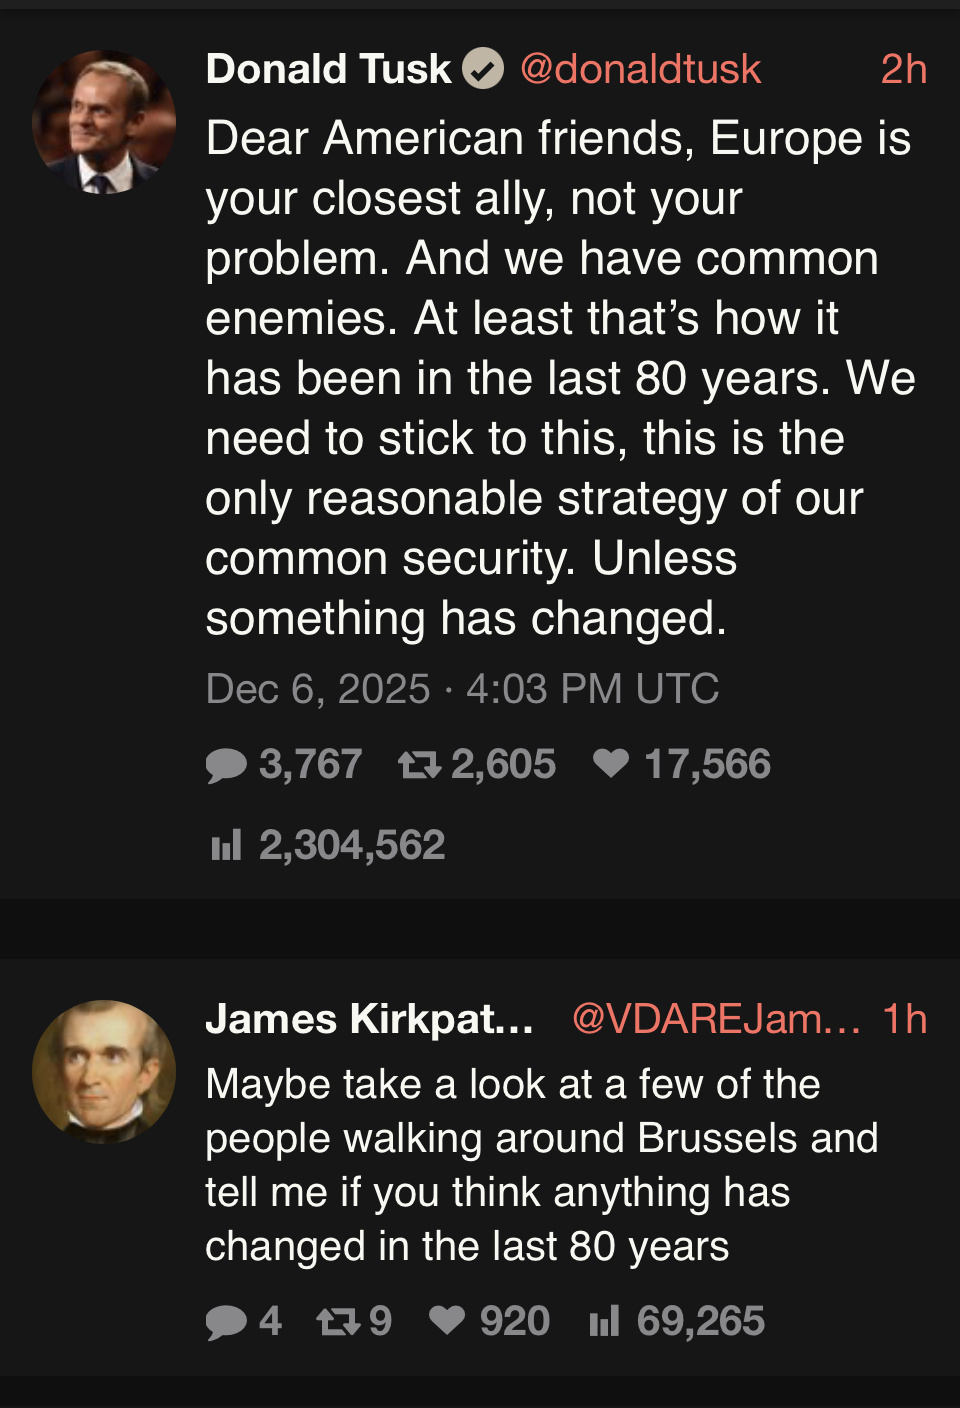Open the @VDAREJam… handle link
Screen dimensions: 960x1408
[x=715, y=1019]
